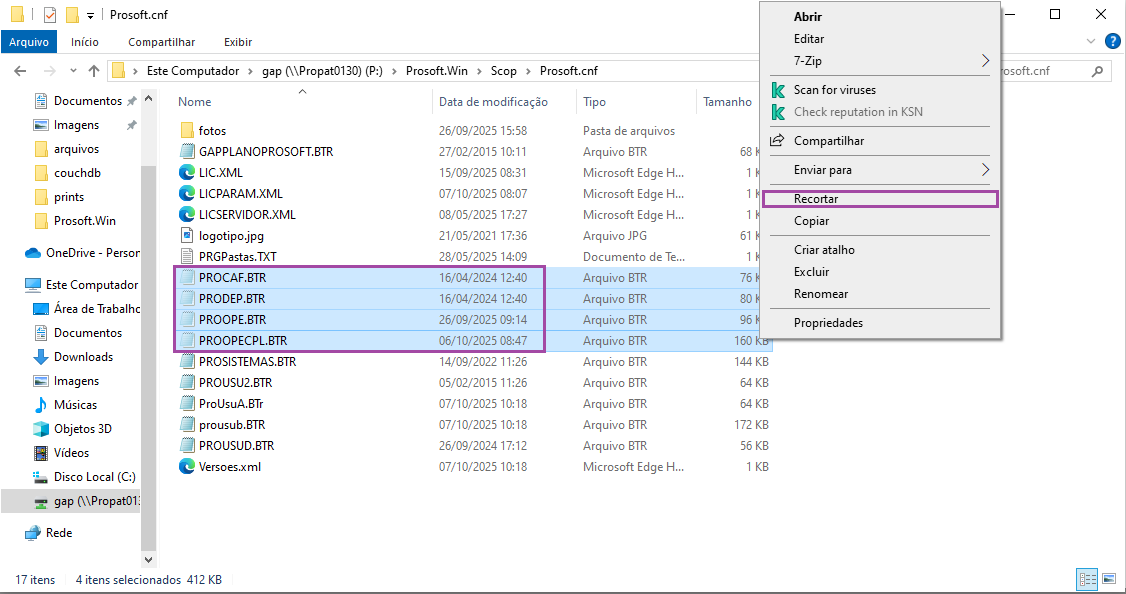The width and height of the screenshot is (1126, 594).
Task: Click the navigation pane vertical scrollbar
Action: 149,330
